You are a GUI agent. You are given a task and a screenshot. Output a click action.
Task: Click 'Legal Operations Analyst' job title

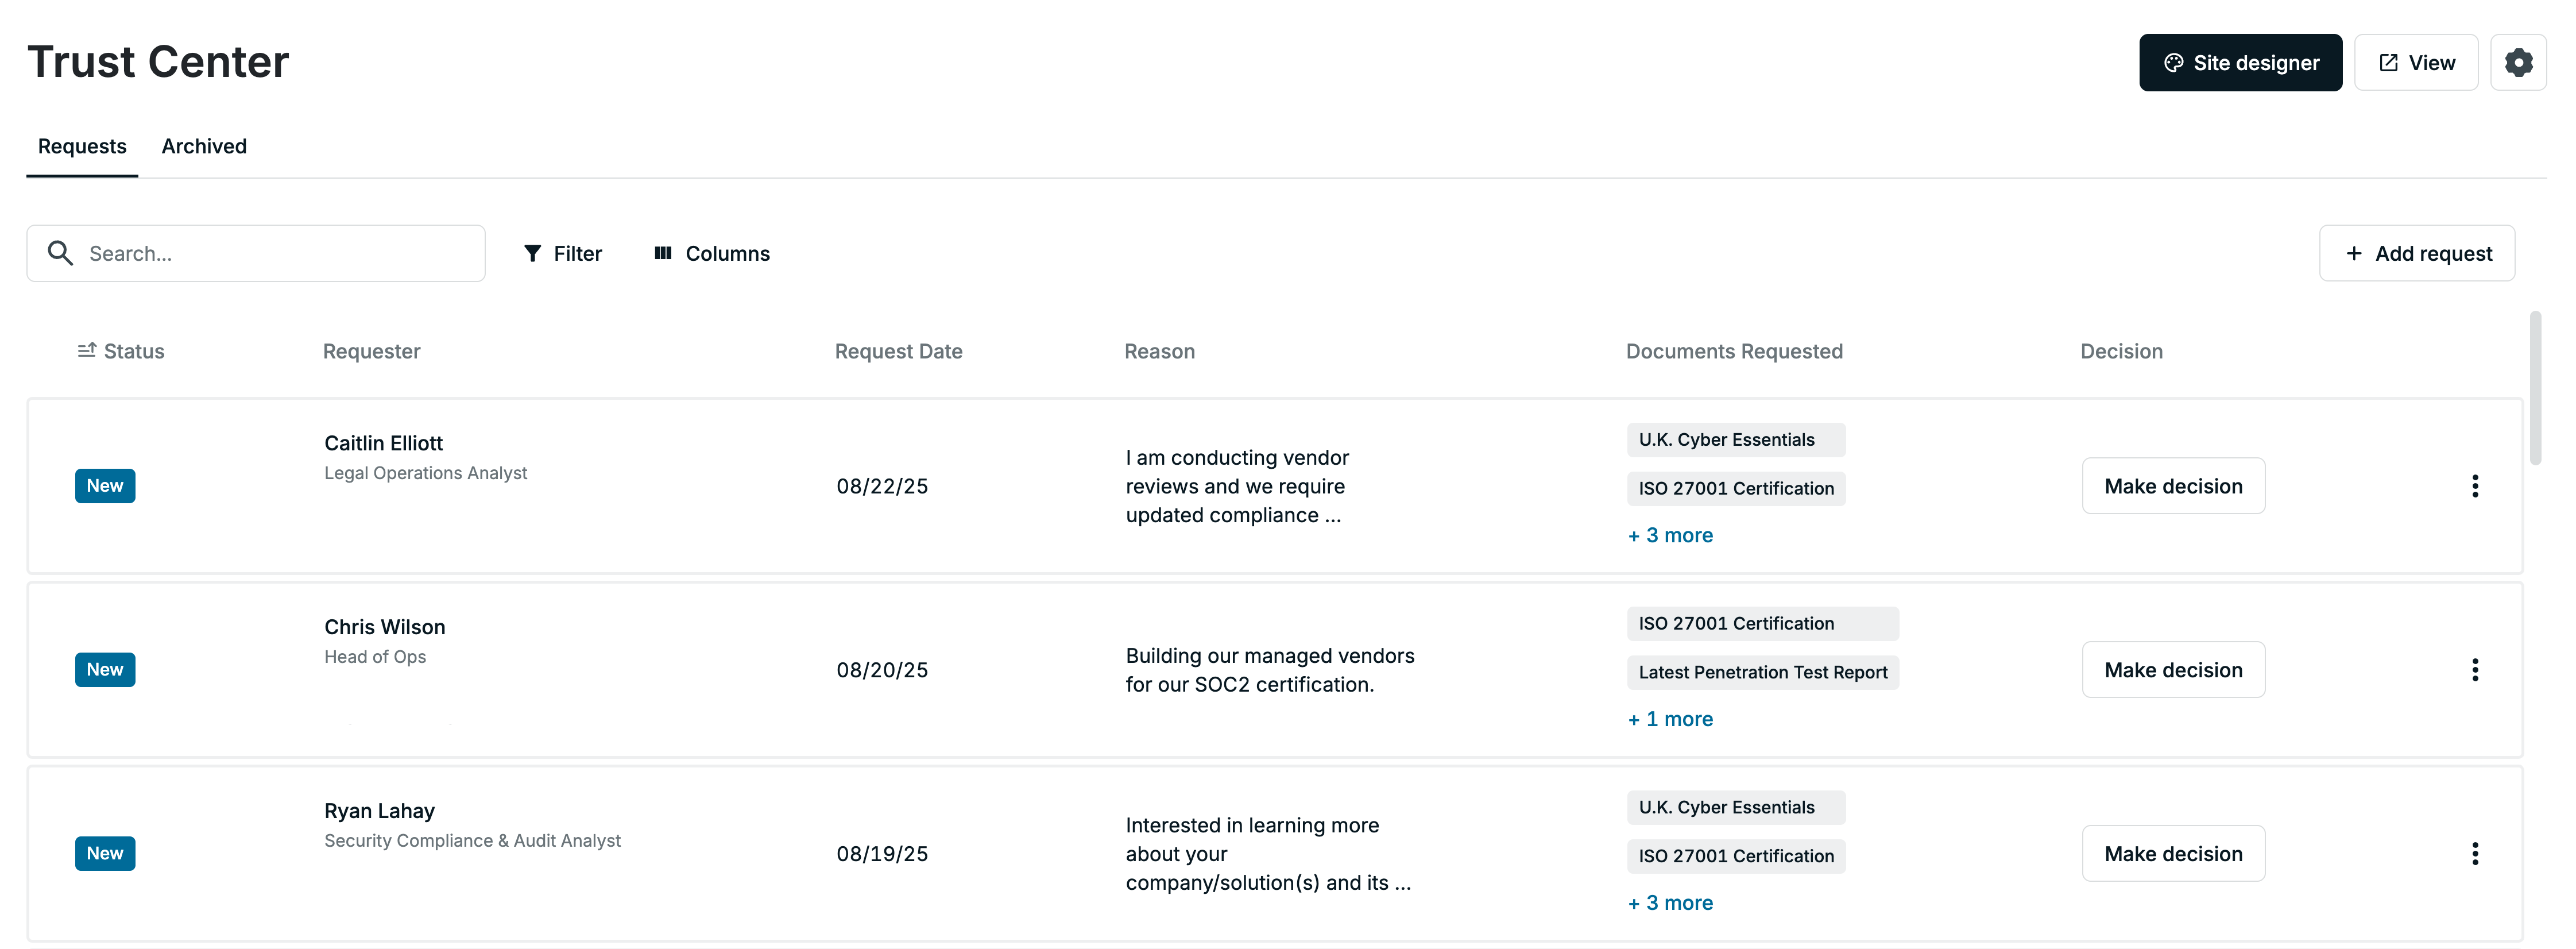point(425,474)
